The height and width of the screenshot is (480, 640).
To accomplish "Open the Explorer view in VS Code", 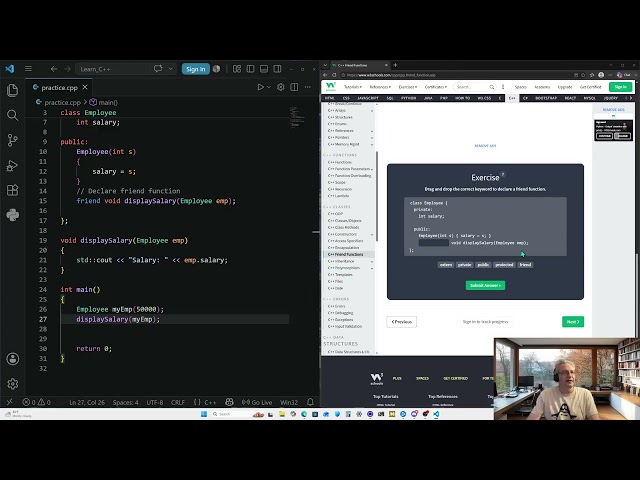I will tap(13, 90).
